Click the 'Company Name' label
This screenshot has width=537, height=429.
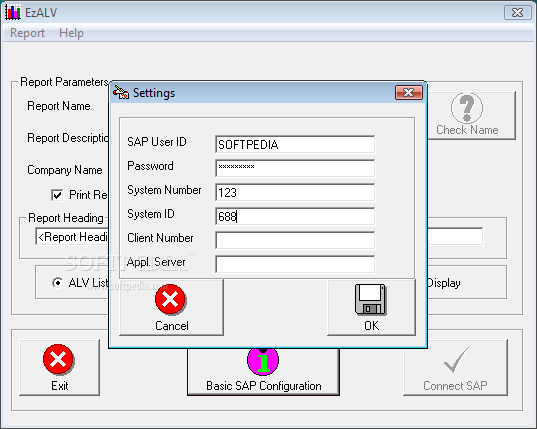point(64,170)
